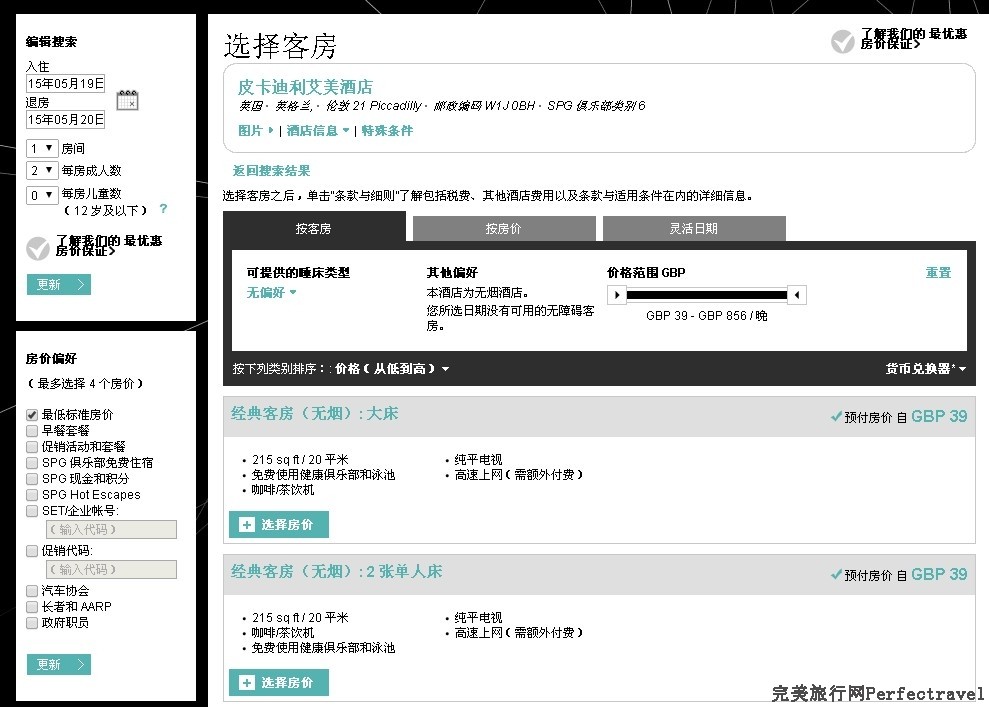989x707 pixels.
Task: Click the arrow next to 图片 link
Action: click(271, 131)
